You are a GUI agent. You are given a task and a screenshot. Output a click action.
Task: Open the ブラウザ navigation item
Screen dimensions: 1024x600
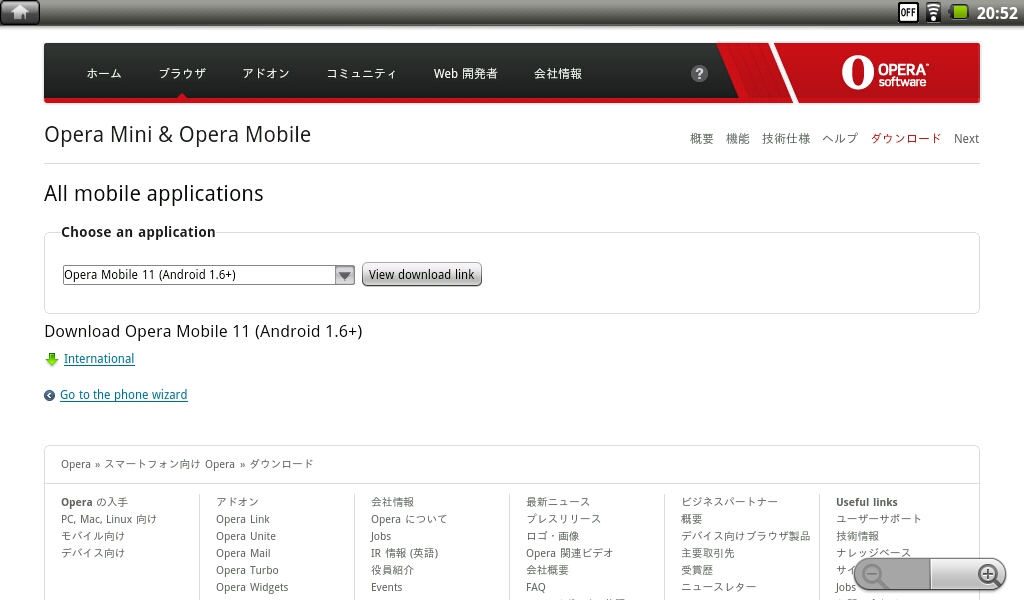[x=182, y=74]
